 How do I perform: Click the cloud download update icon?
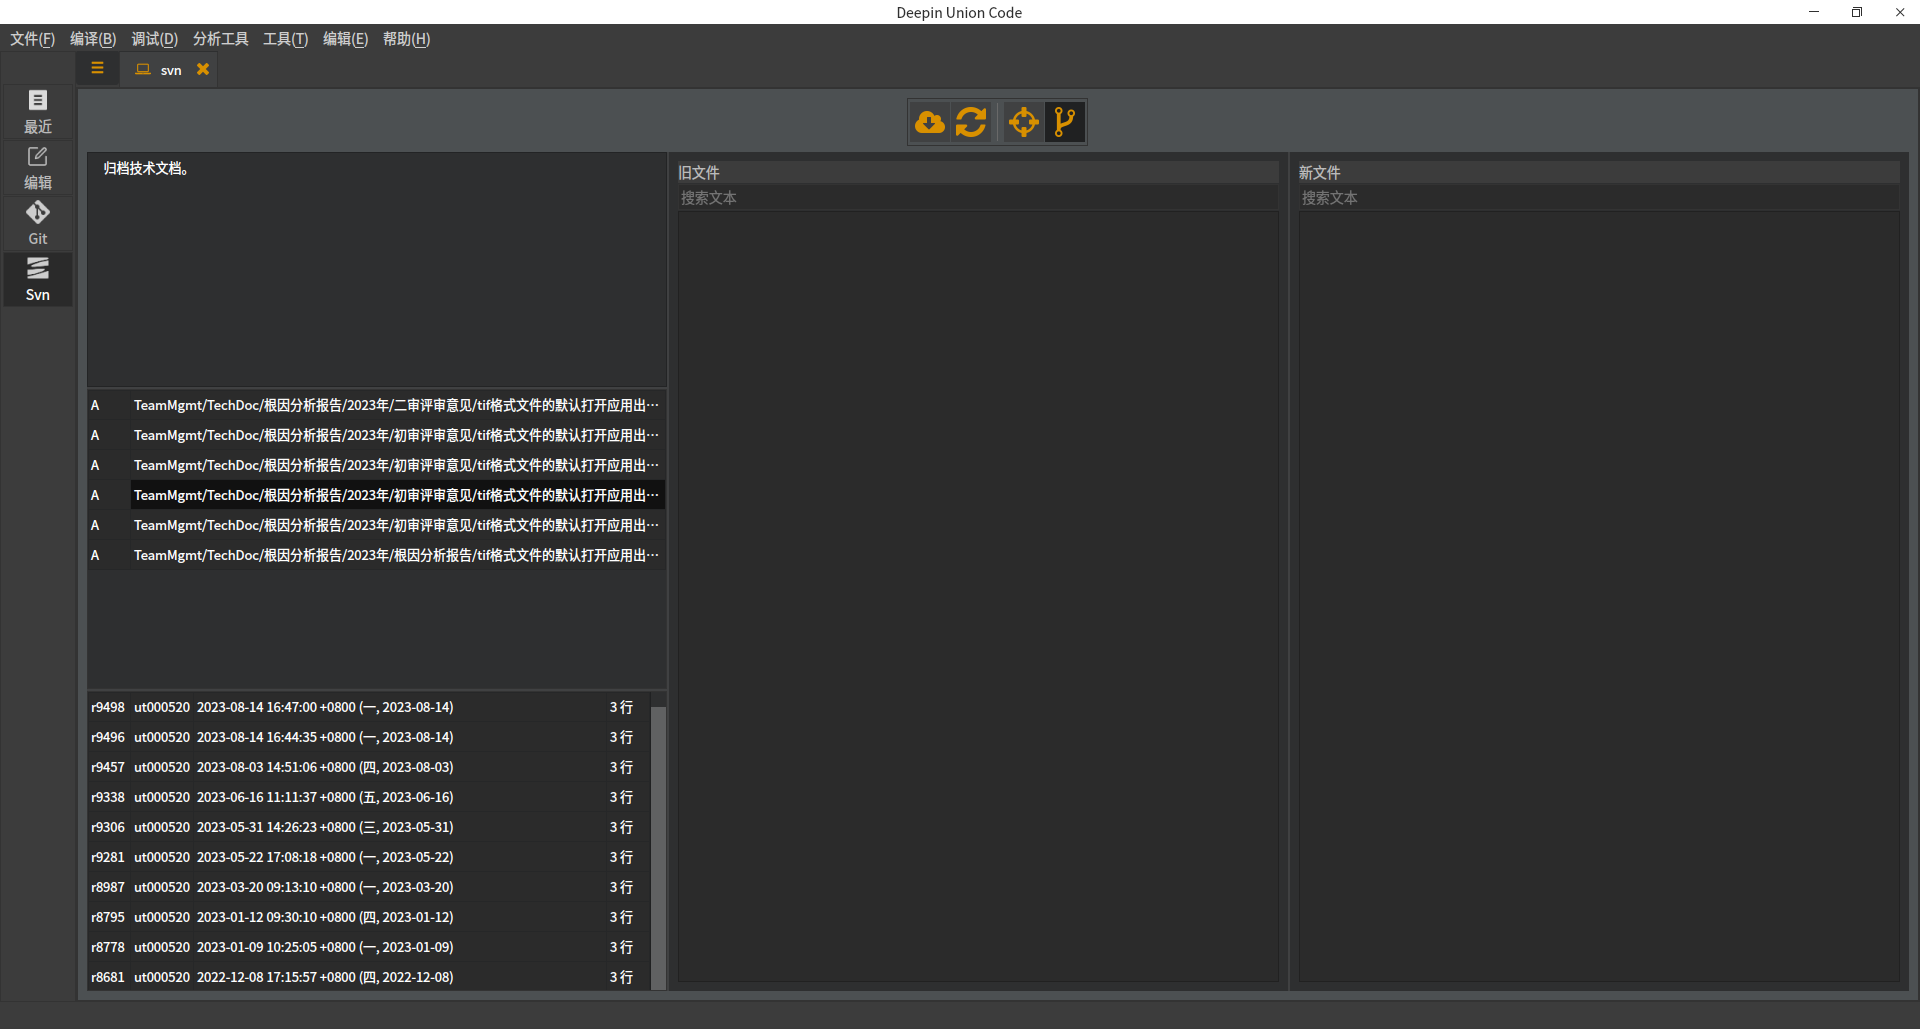point(930,122)
